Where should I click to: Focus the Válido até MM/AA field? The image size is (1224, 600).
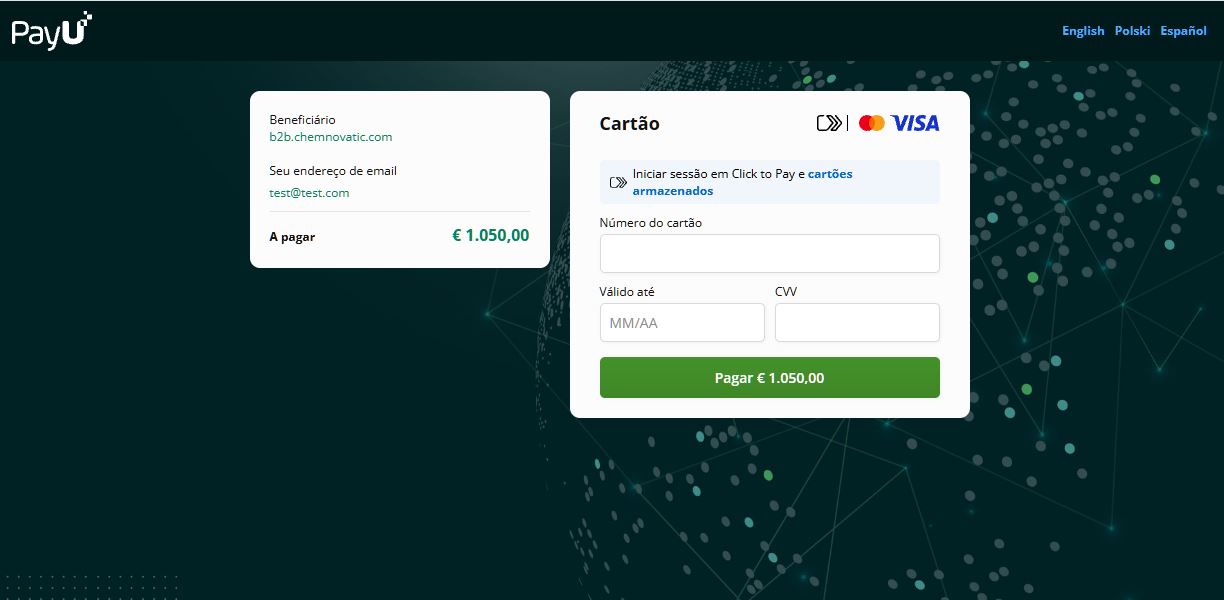[x=682, y=323]
